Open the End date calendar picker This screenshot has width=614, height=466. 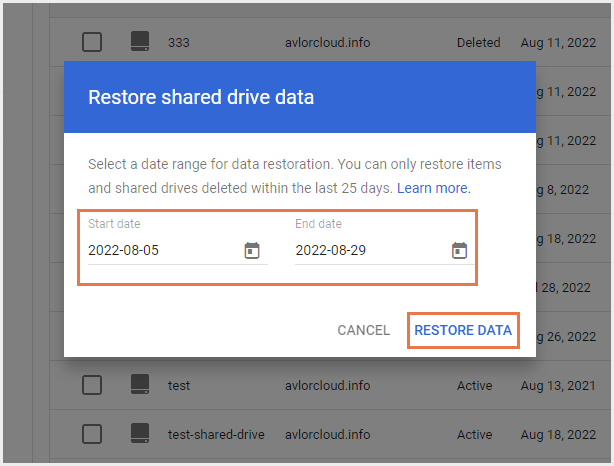(x=459, y=250)
